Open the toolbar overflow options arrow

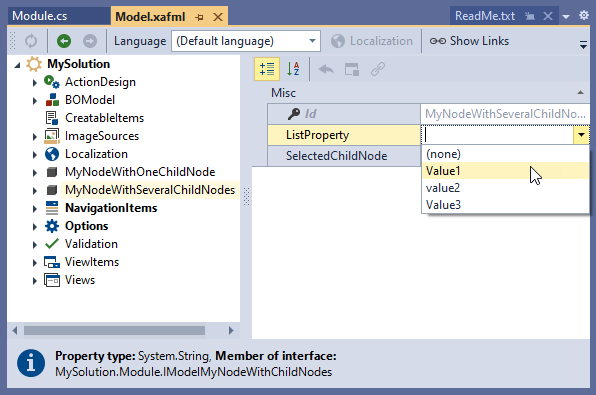(583, 44)
